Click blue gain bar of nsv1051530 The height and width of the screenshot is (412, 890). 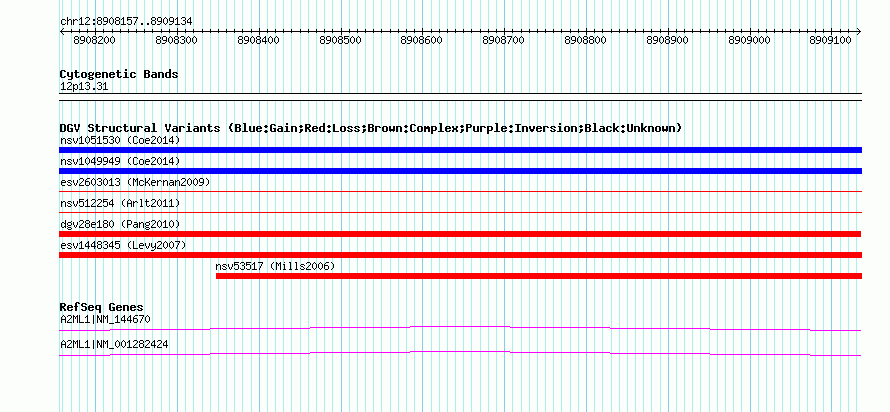pos(460,150)
